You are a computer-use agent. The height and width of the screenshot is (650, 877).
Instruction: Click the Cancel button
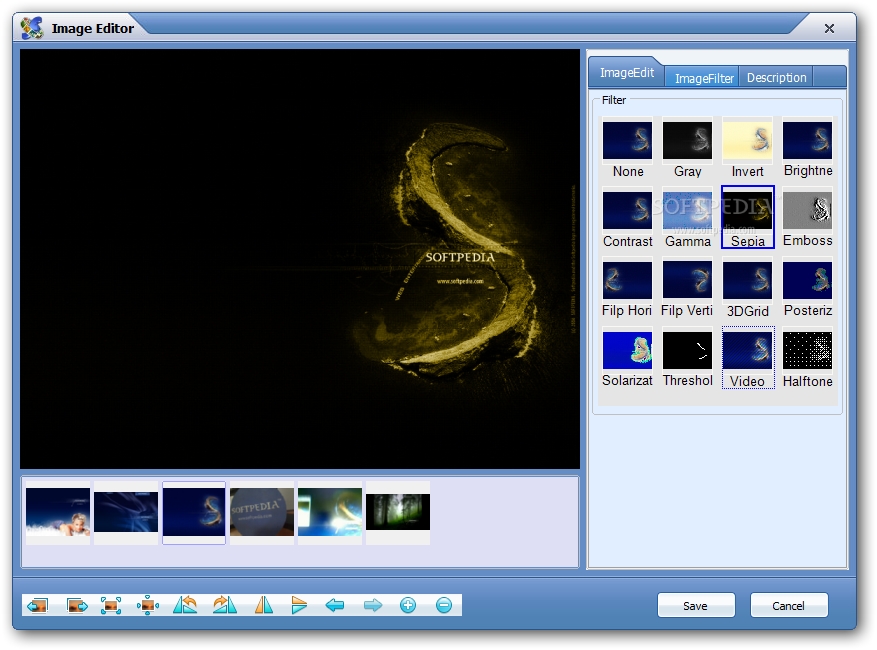788,606
